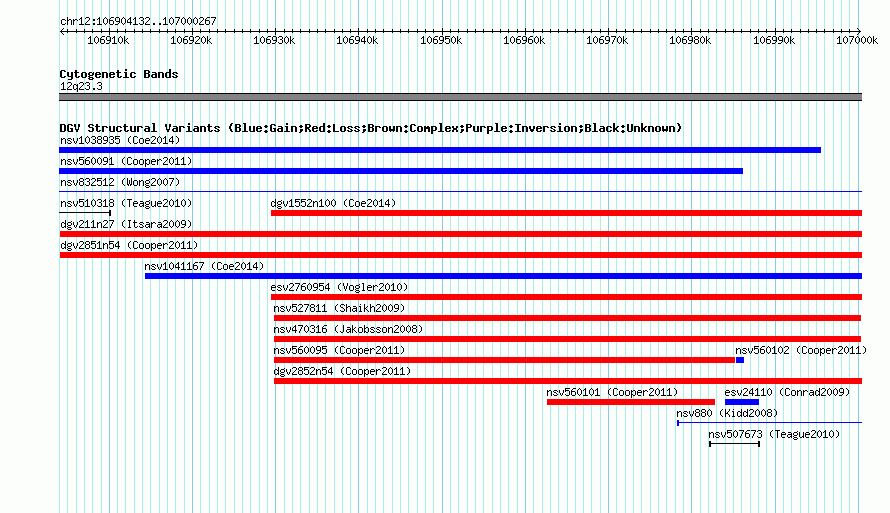Image resolution: width=890 pixels, height=513 pixels.
Task: Click the 106910k ruler tick label
Action: click(x=108, y=40)
